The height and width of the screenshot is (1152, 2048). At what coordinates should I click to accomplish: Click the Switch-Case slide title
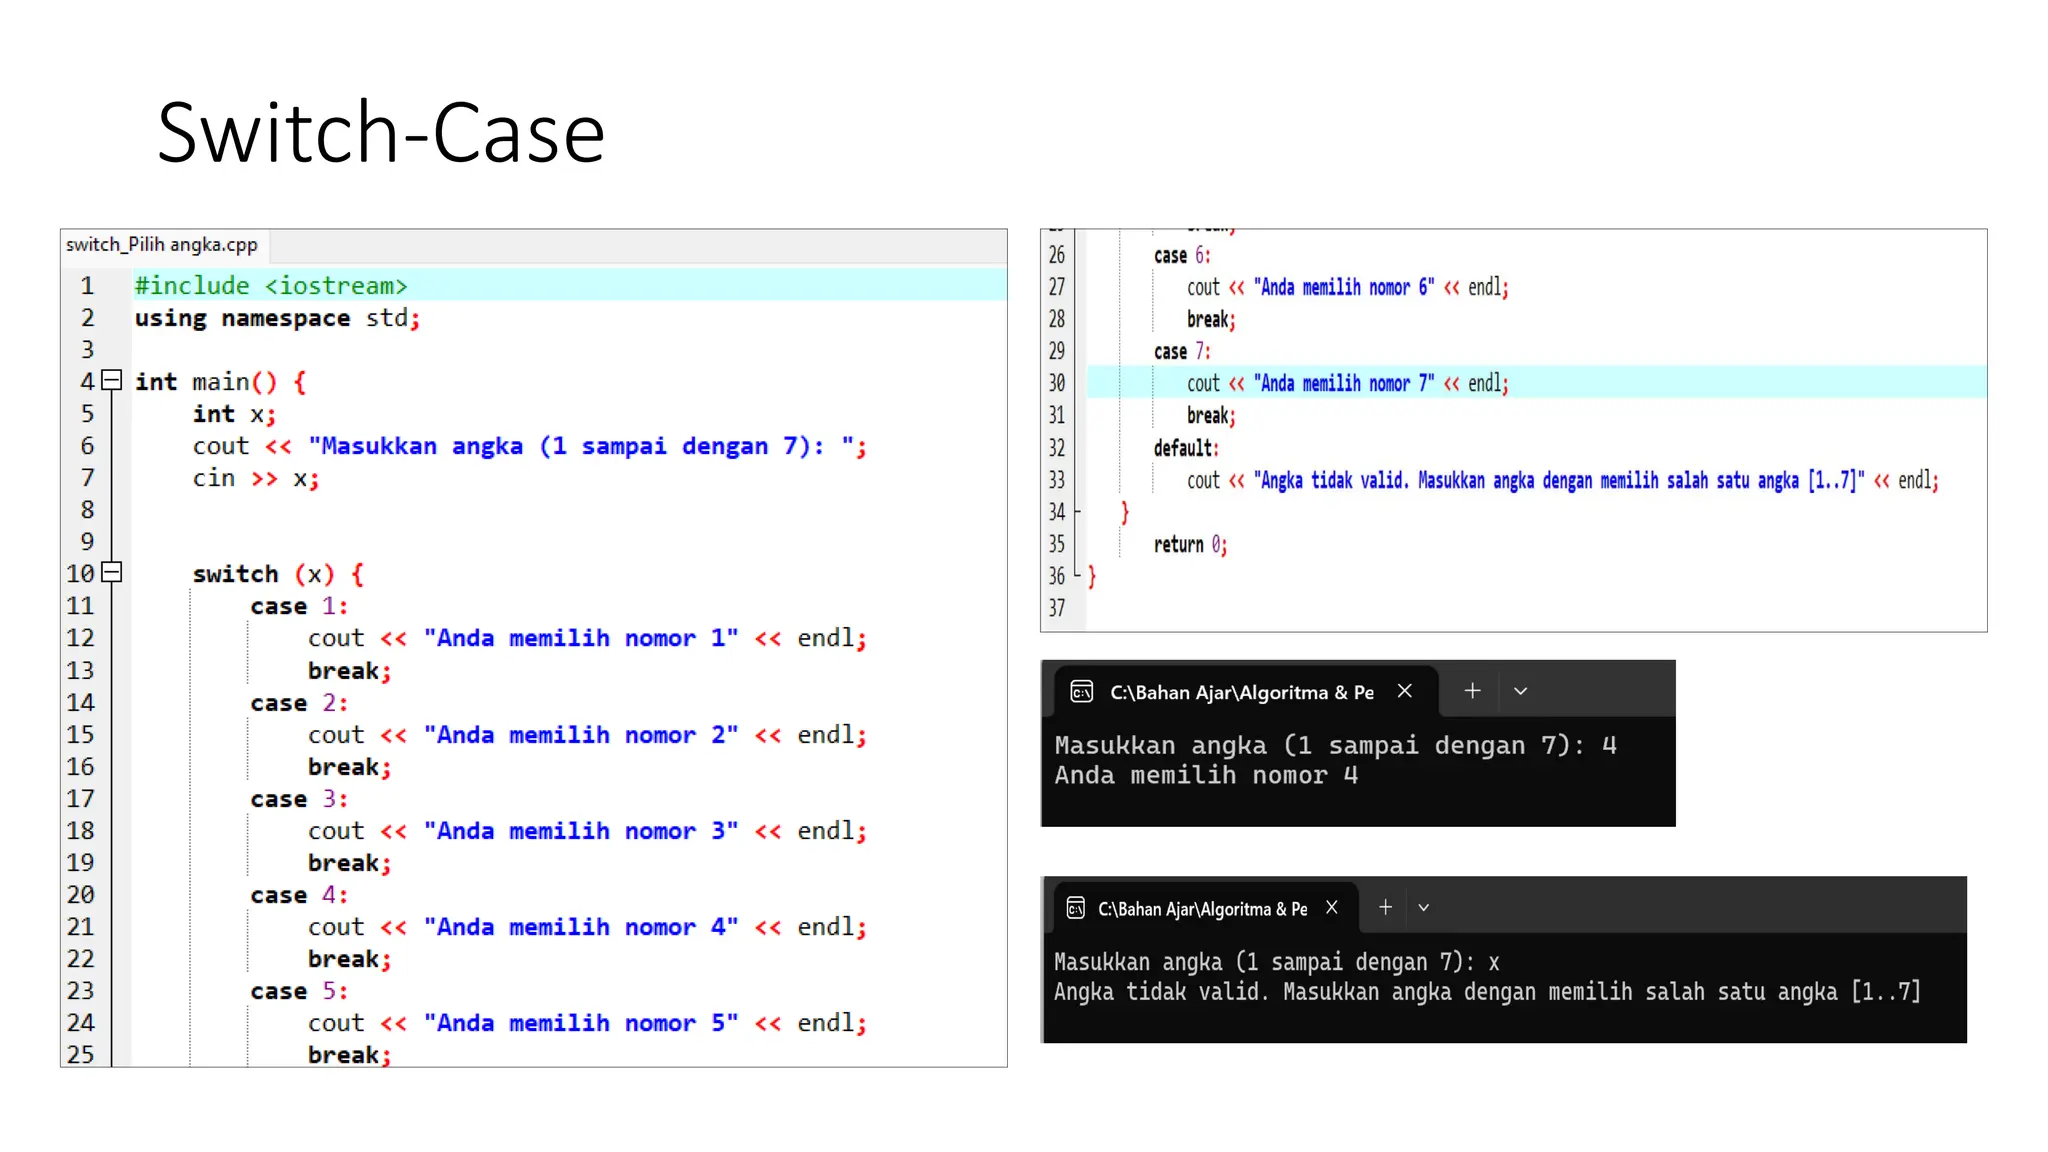pyautogui.click(x=381, y=133)
